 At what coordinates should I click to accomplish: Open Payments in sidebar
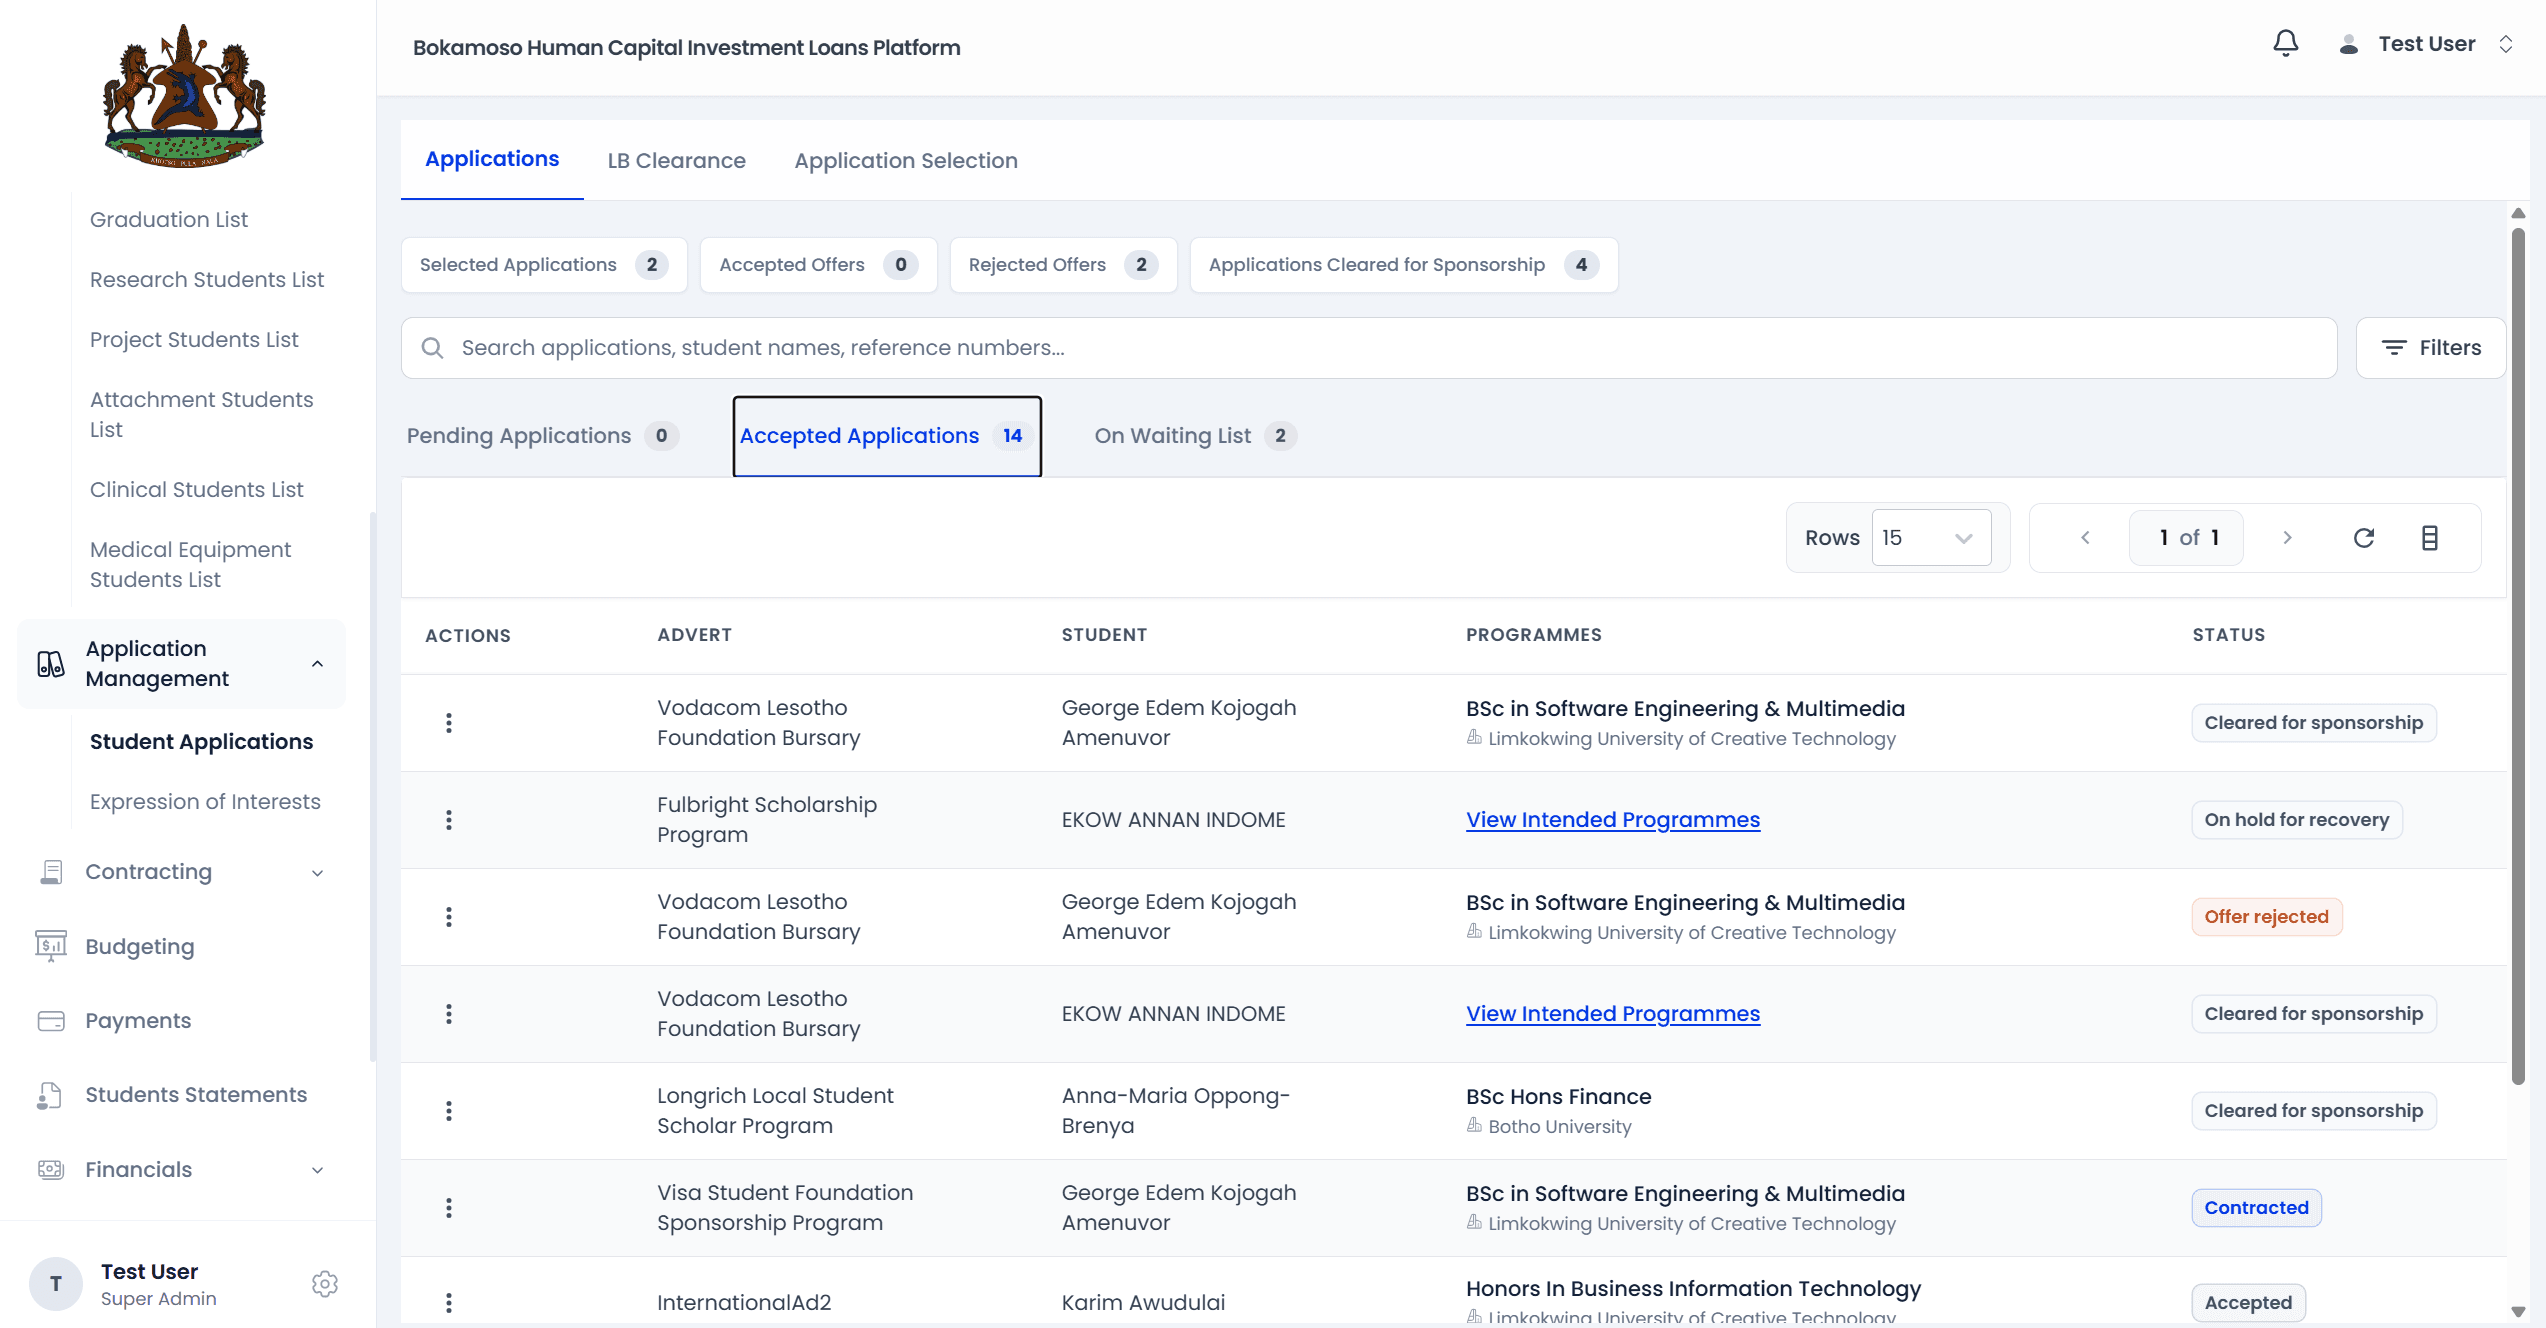pos(138,1021)
